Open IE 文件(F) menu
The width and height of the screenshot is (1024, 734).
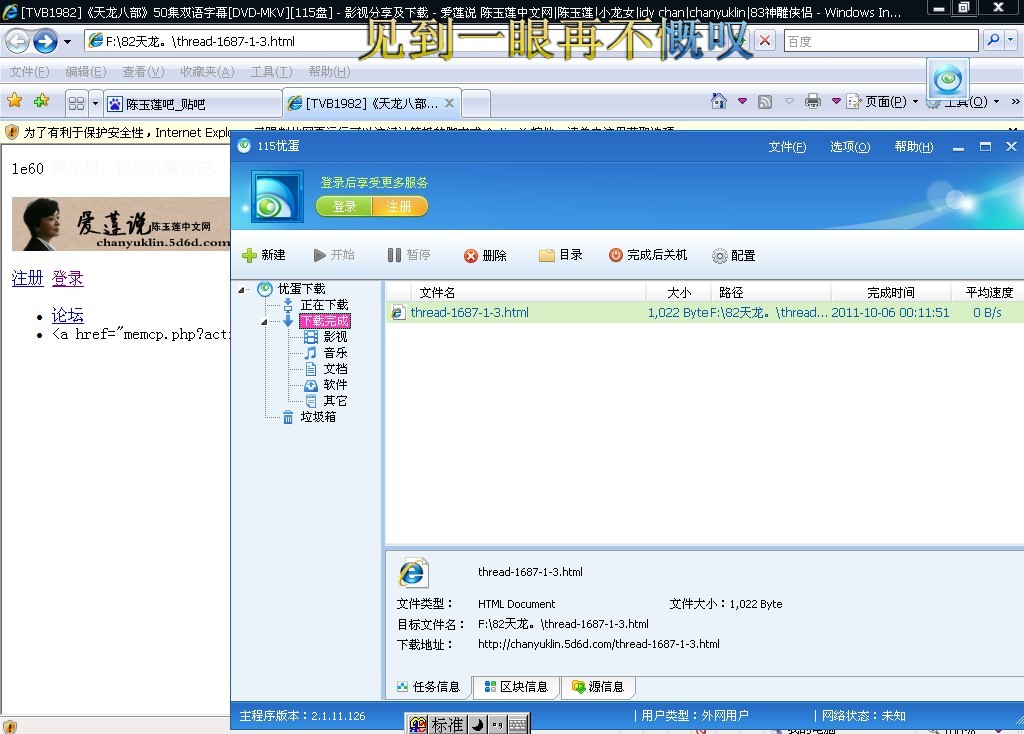(x=29, y=72)
